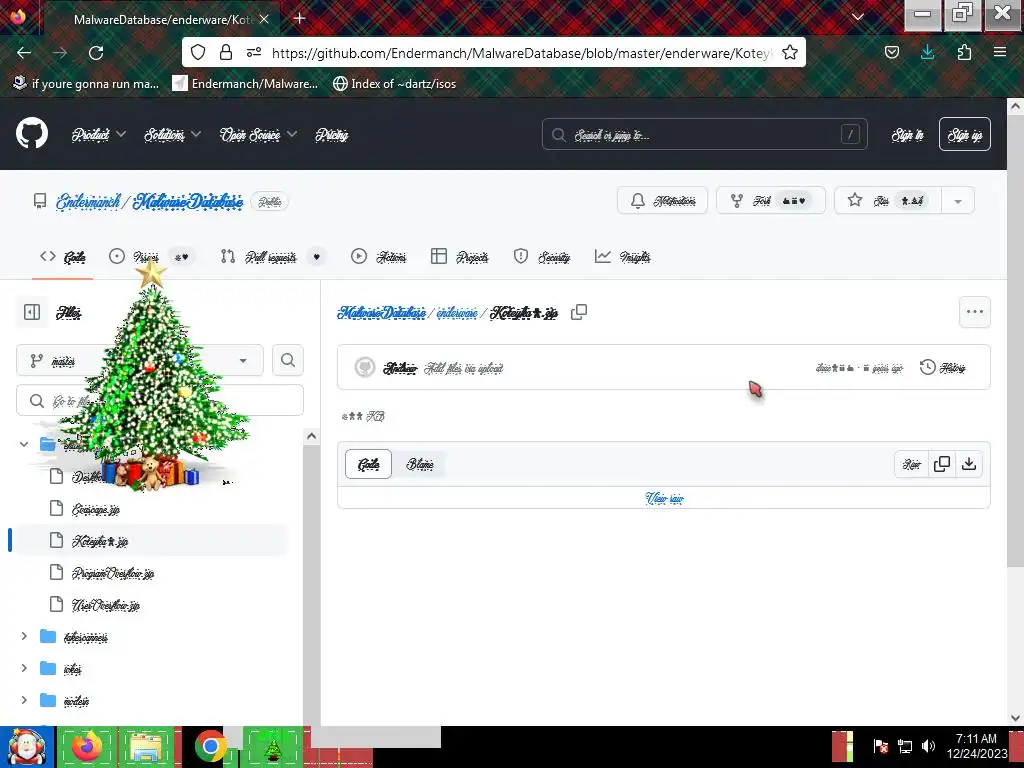The width and height of the screenshot is (1024, 768).
Task: Open the Projects tab
Action: pyautogui.click(x=460, y=257)
